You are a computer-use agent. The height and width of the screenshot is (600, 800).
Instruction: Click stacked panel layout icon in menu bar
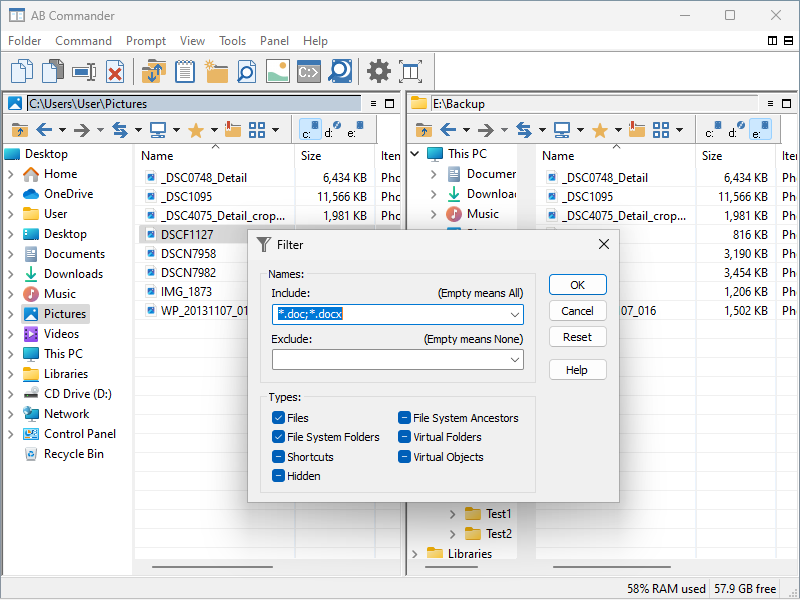pyautogui.click(x=788, y=41)
